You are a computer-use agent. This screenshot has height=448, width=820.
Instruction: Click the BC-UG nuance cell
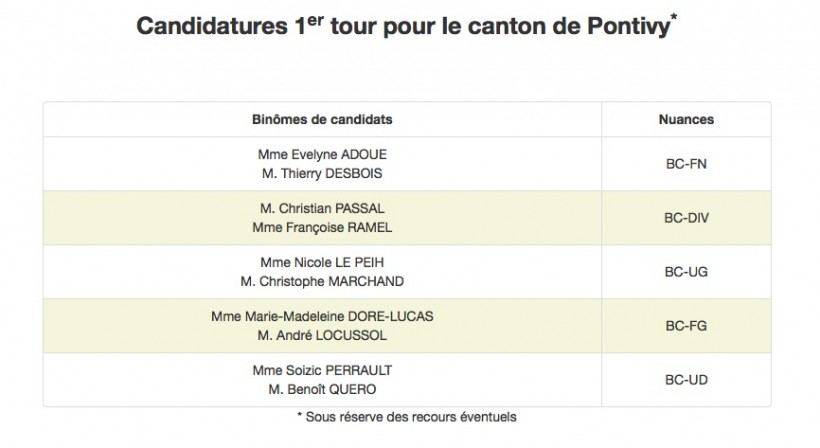(686, 272)
